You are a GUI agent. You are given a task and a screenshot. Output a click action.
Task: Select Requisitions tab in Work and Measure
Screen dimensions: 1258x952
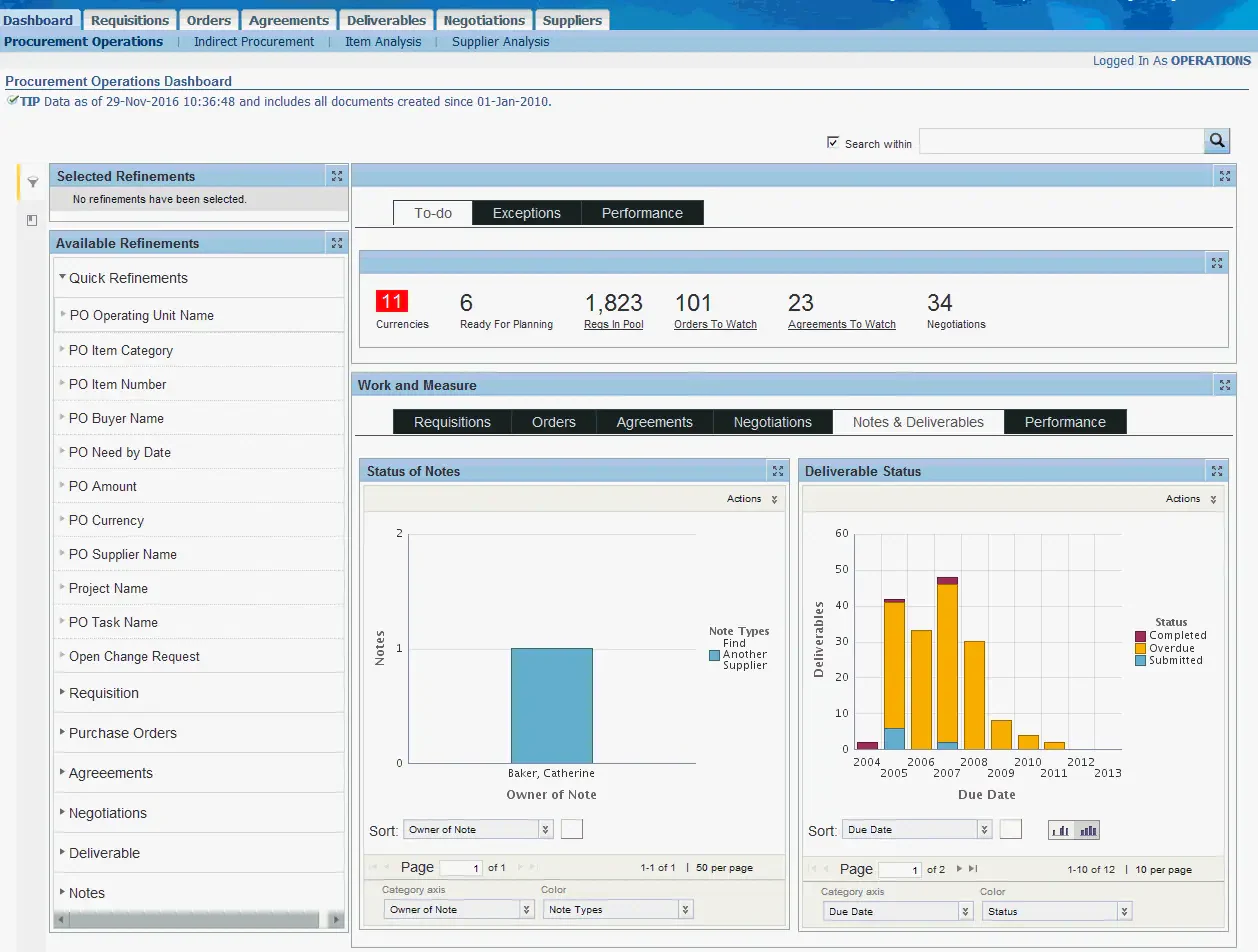tap(452, 422)
